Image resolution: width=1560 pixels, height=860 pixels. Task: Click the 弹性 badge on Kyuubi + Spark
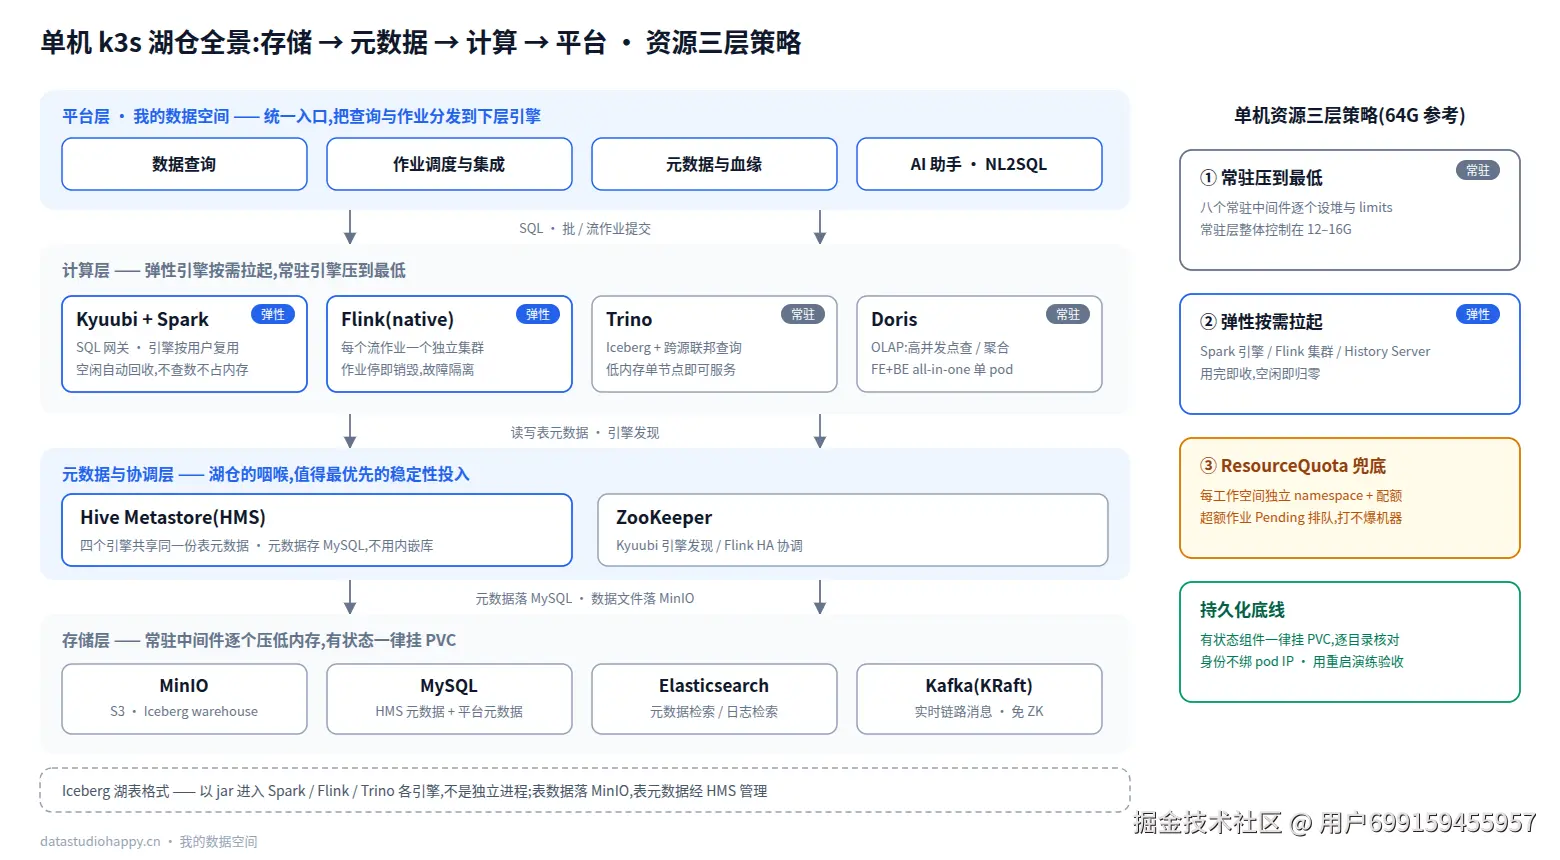coord(272,314)
